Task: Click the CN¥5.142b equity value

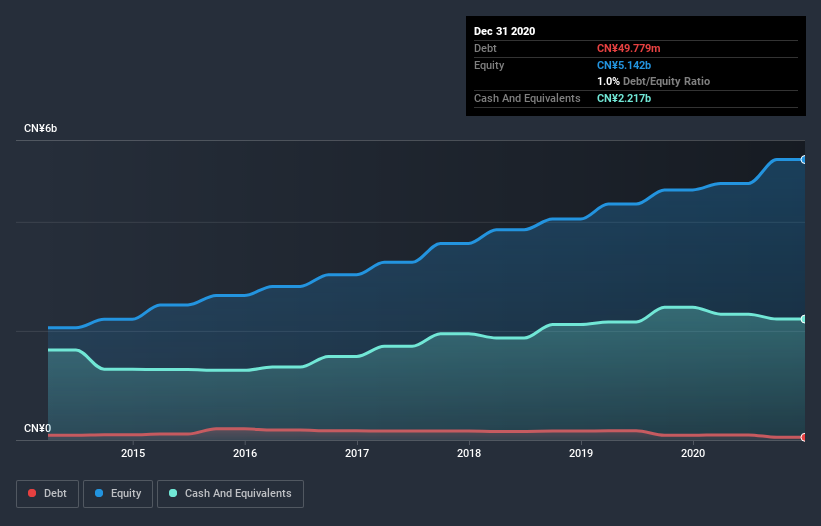Action: click(x=624, y=65)
